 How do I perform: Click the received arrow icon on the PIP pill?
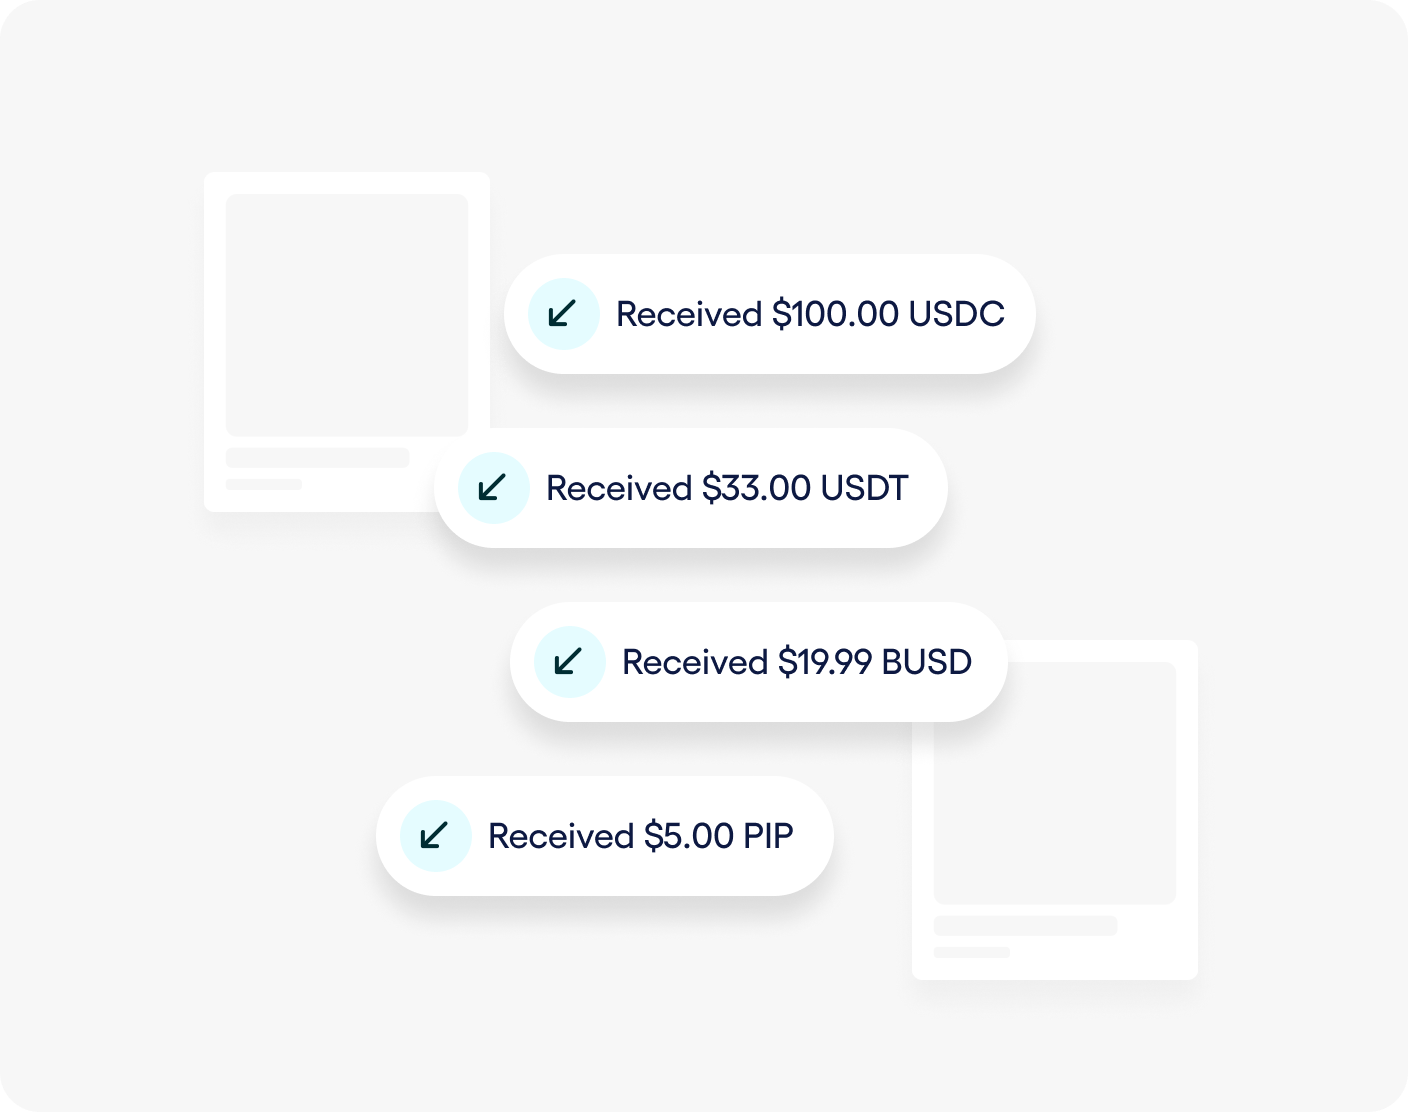coord(436,836)
